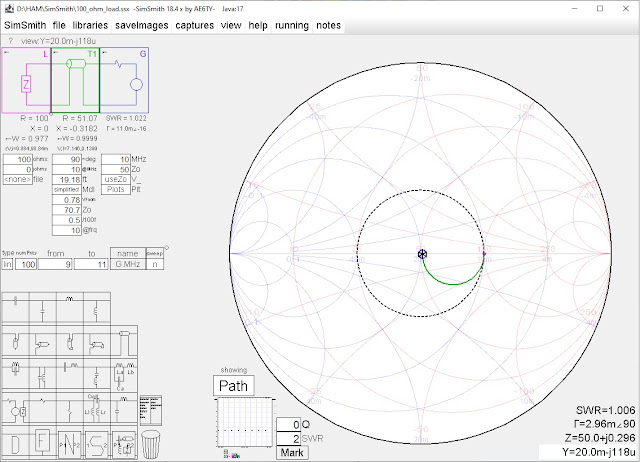Click the Mark button
This screenshot has height=462, width=640.
tap(292, 453)
